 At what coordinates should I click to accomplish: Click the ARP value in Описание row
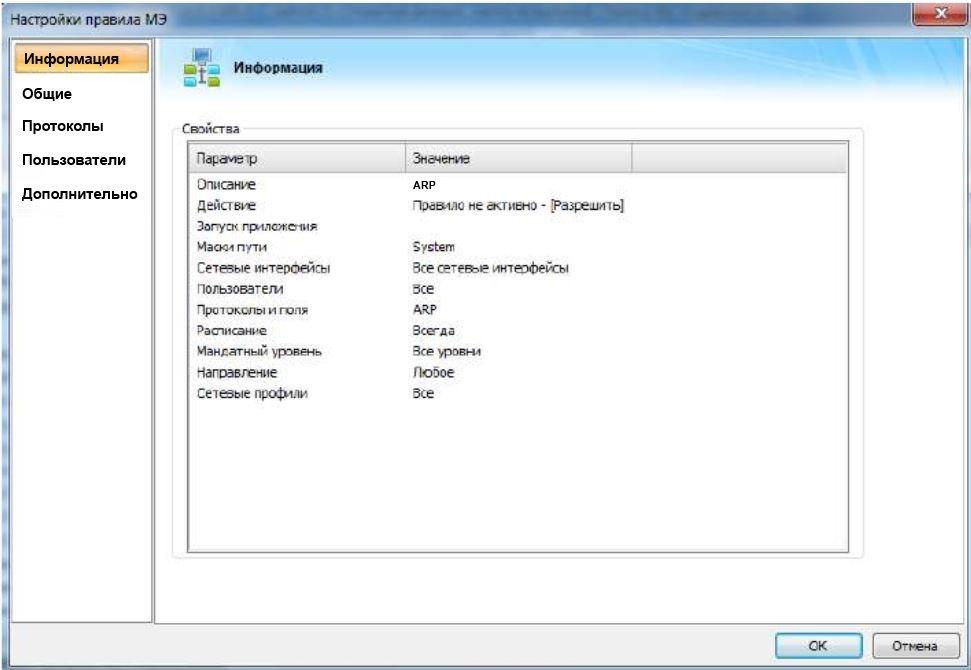(424, 185)
